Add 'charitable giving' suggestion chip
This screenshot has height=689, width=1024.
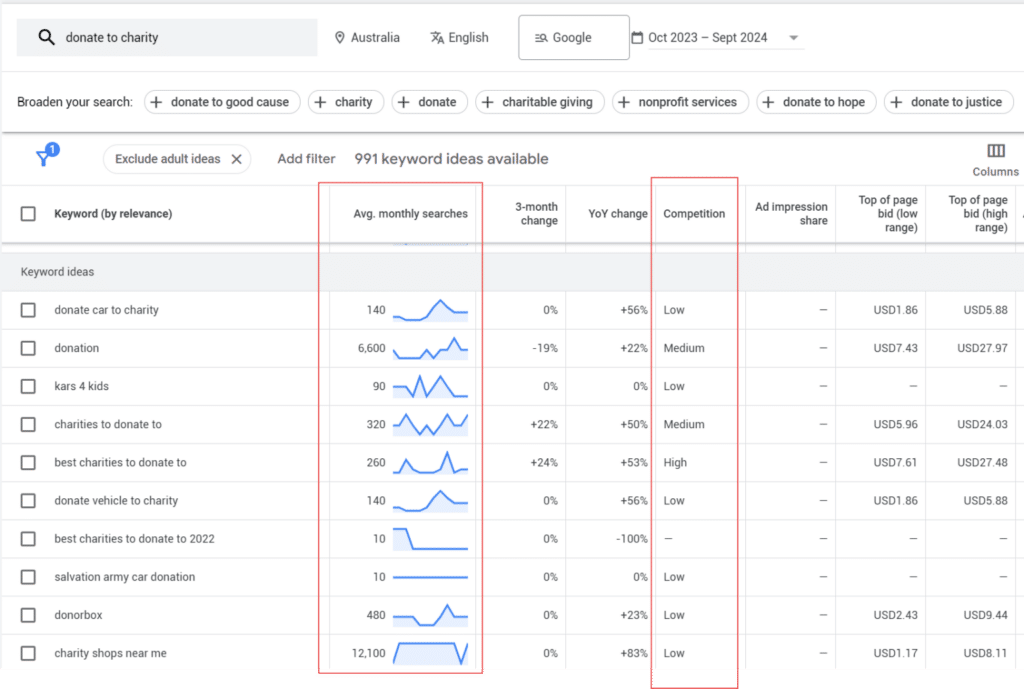tap(540, 102)
